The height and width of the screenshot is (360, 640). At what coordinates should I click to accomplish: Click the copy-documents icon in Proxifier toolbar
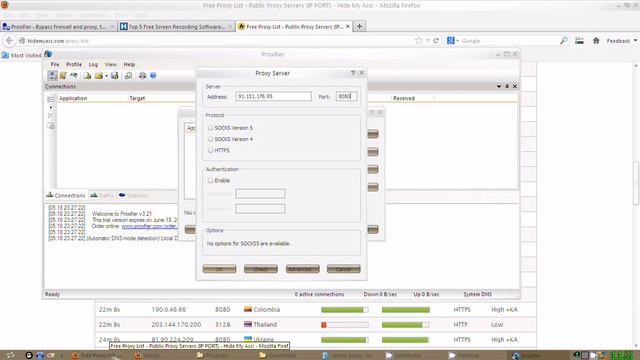pyautogui.click(x=128, y=76)
